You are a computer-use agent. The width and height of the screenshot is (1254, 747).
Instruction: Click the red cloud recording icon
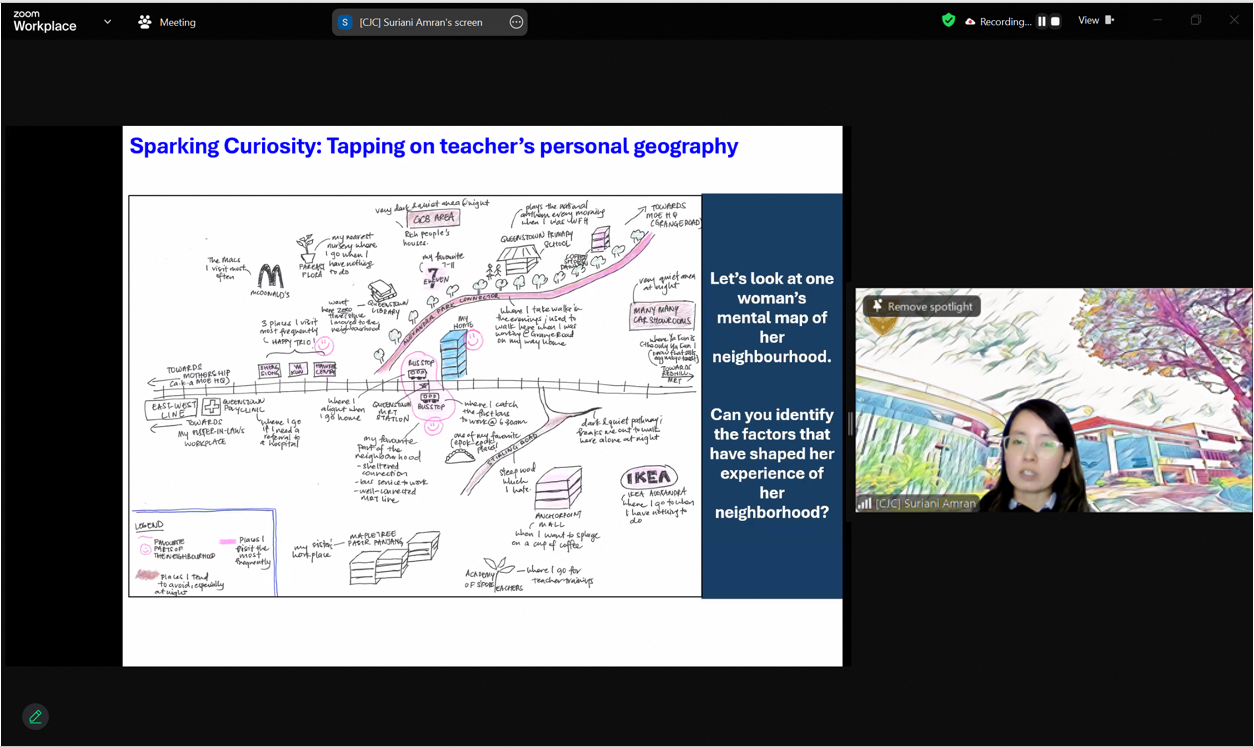click(x=970, y=21)
